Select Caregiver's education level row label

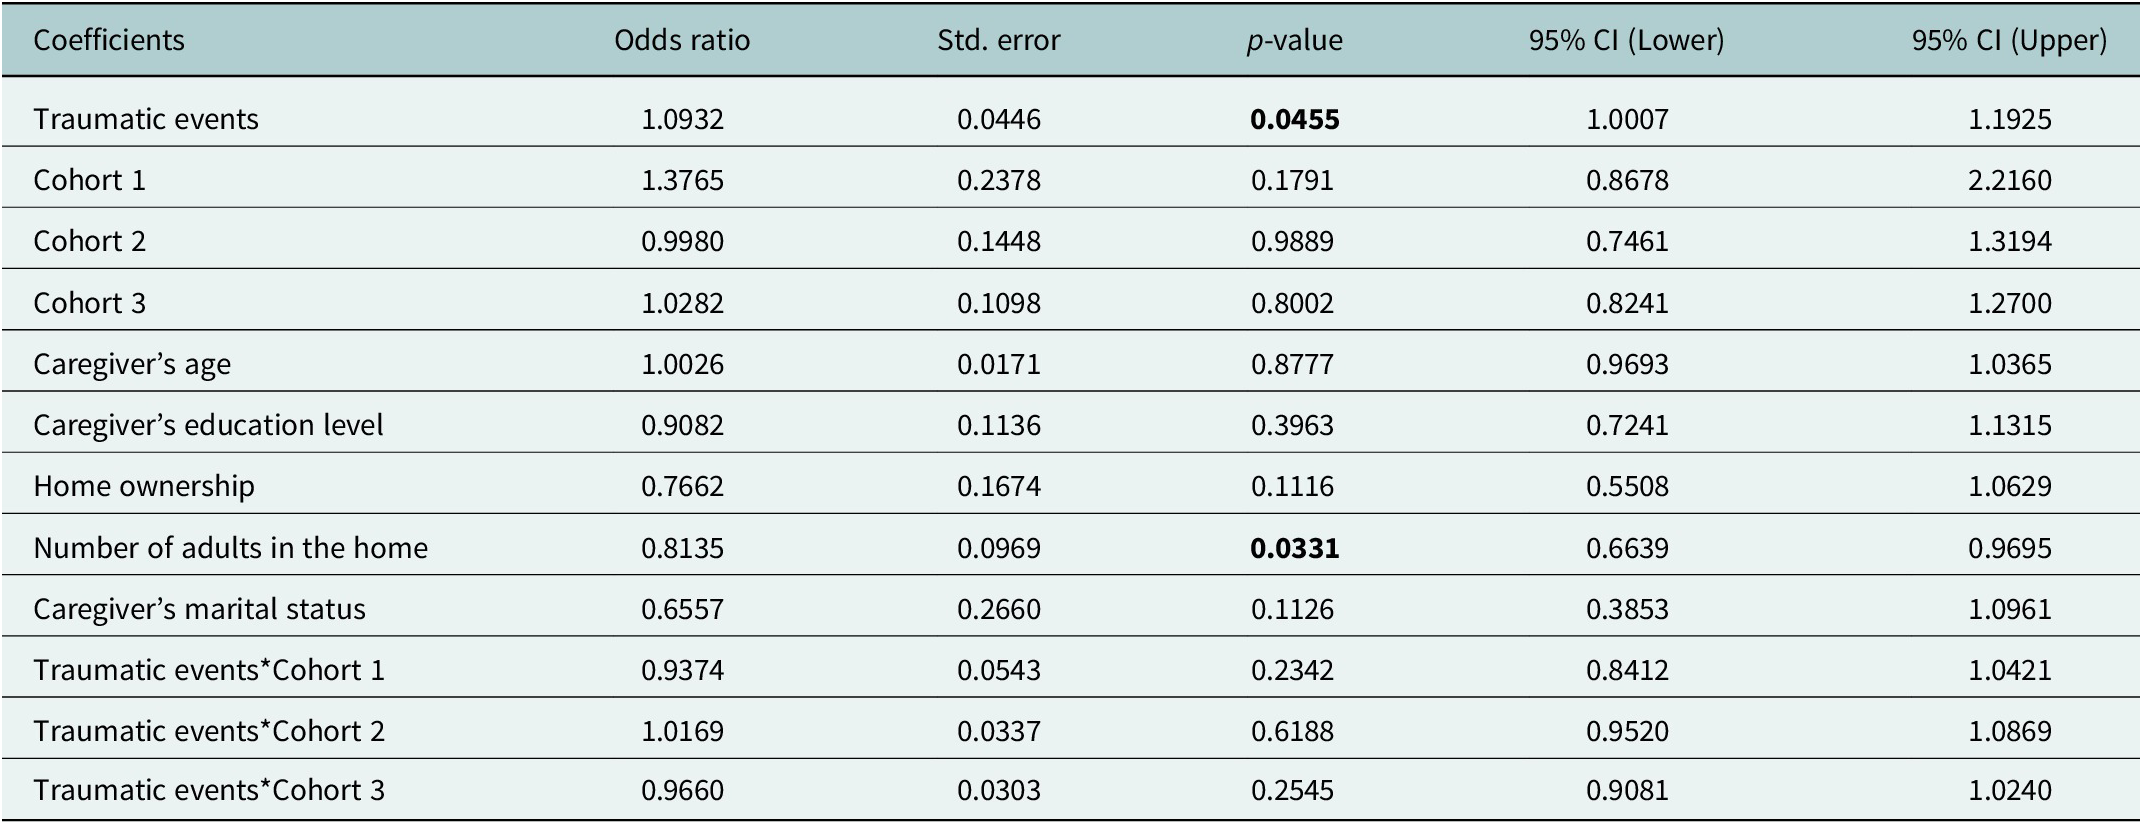208,425
